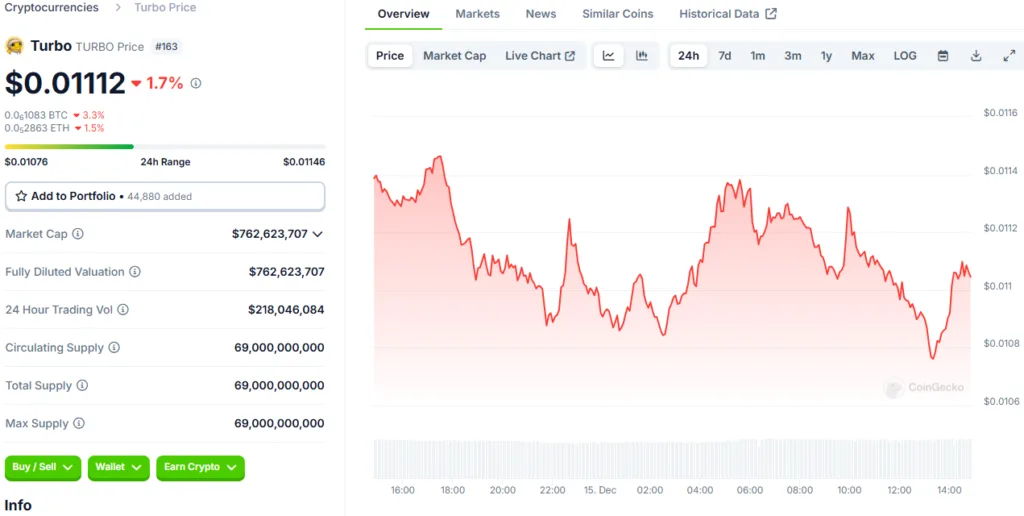Click the 0.0₆1083 BTC price text
Screen dimensions: 1024x516
coord(36,115)
